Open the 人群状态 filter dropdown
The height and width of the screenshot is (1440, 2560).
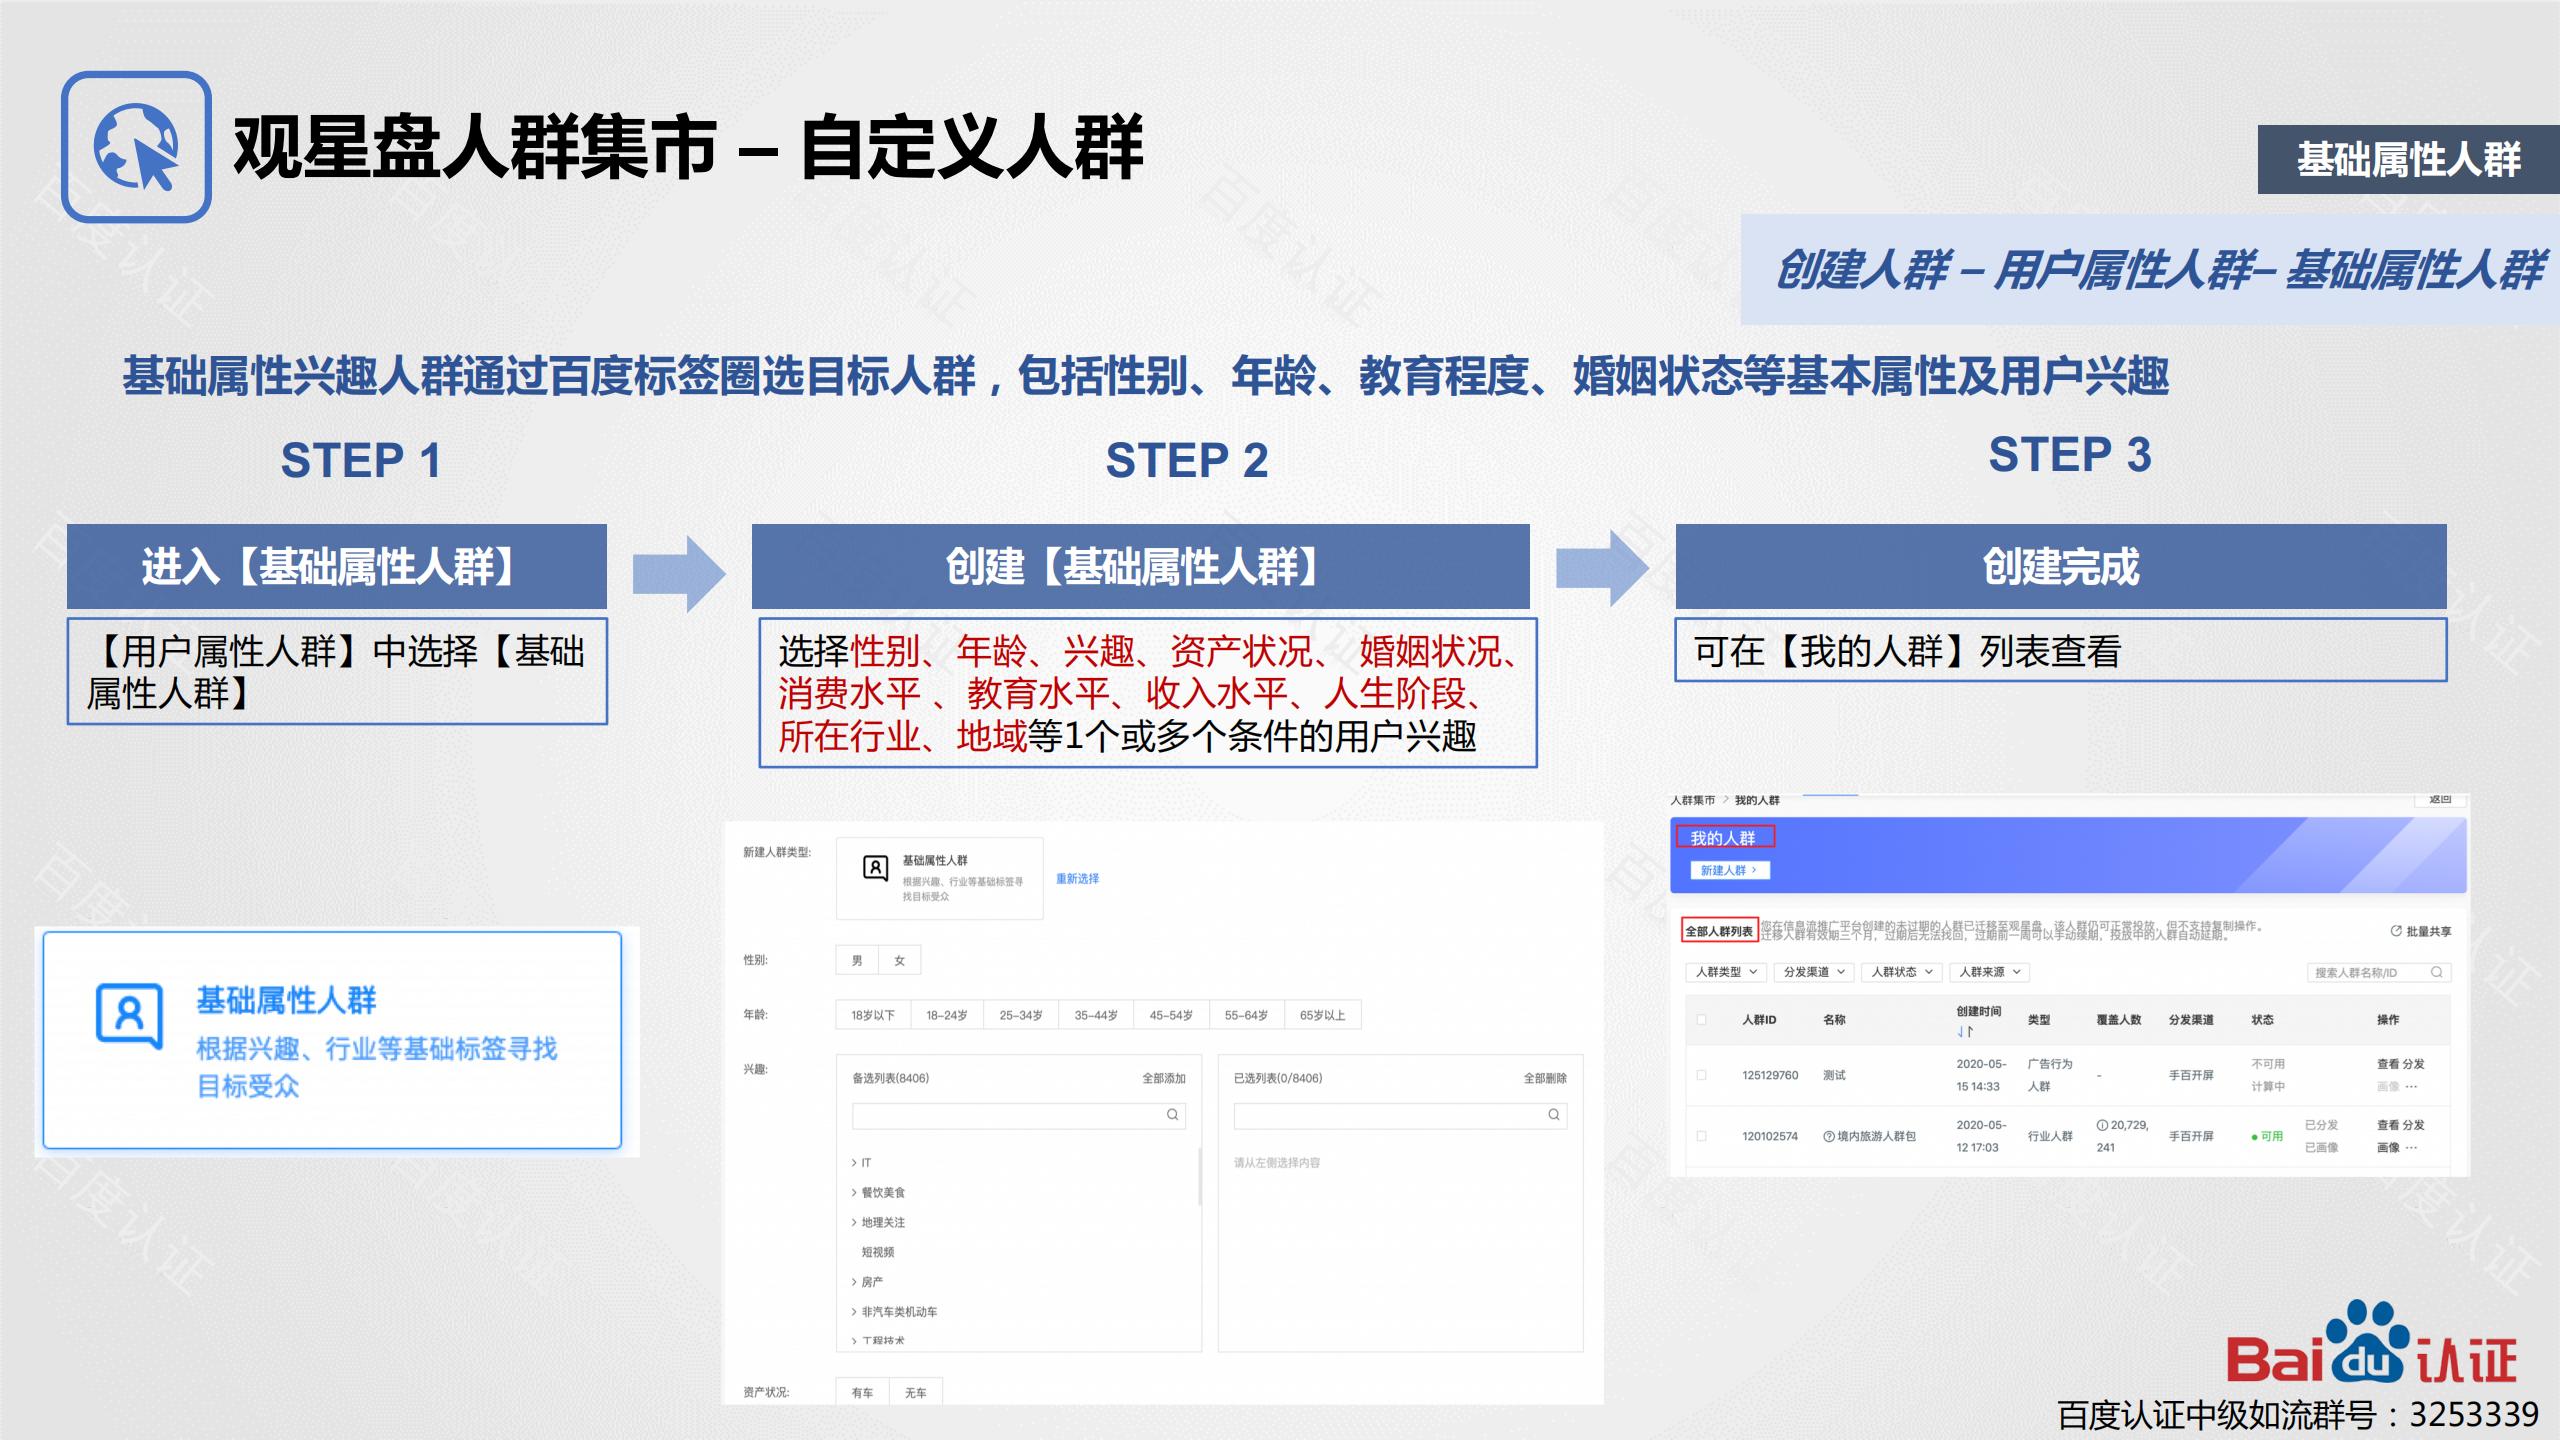click(1902, 972)
